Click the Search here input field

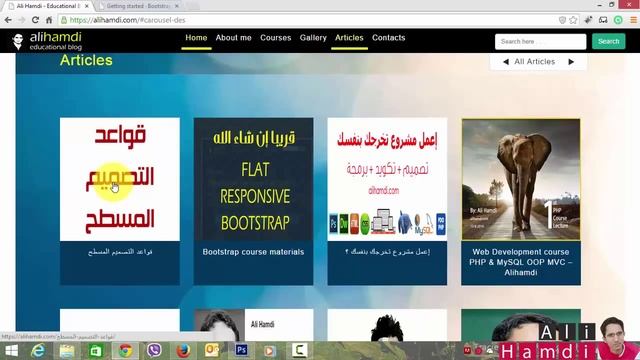point(540,42)
